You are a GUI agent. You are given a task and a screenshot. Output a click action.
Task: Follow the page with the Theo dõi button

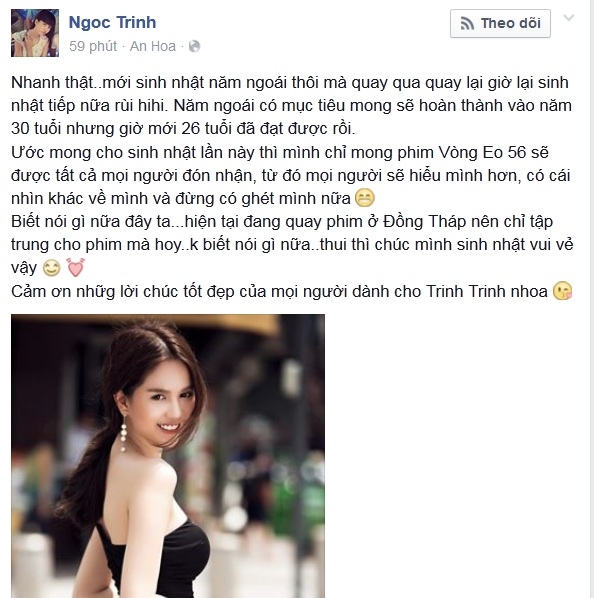(500, 23)
